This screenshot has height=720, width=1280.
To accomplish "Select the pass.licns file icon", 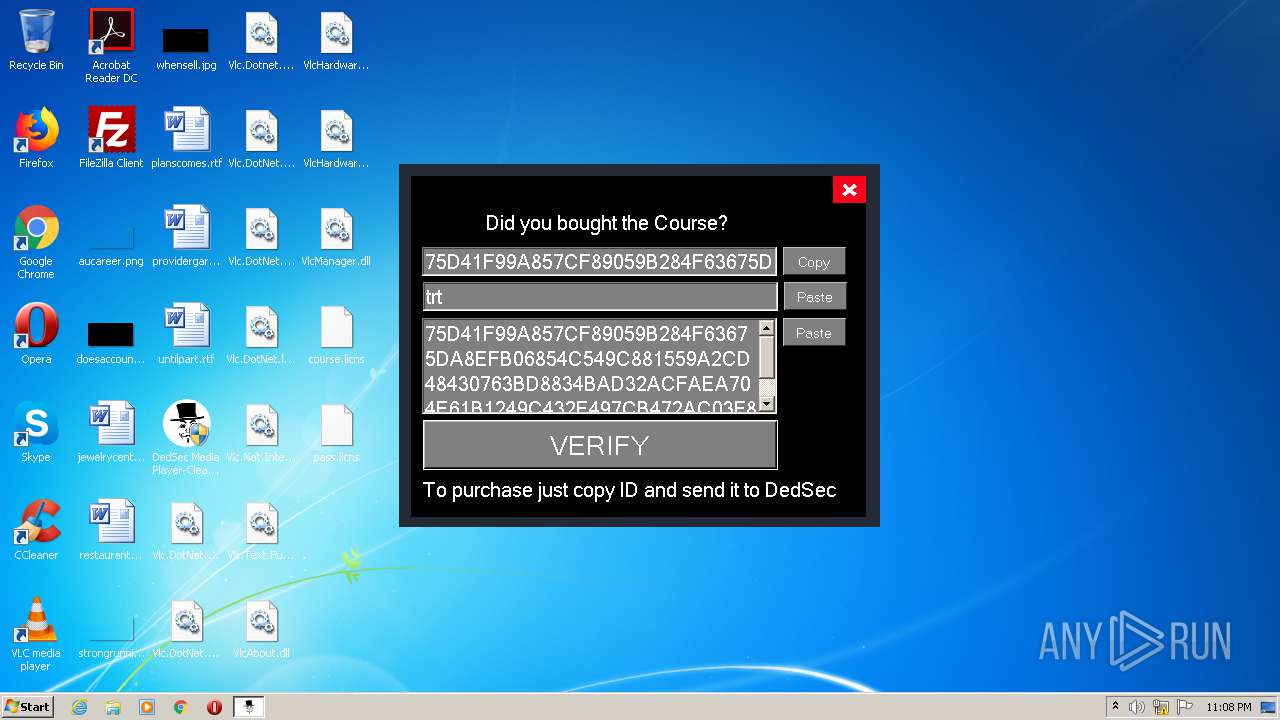I will (x=336, y=432).
